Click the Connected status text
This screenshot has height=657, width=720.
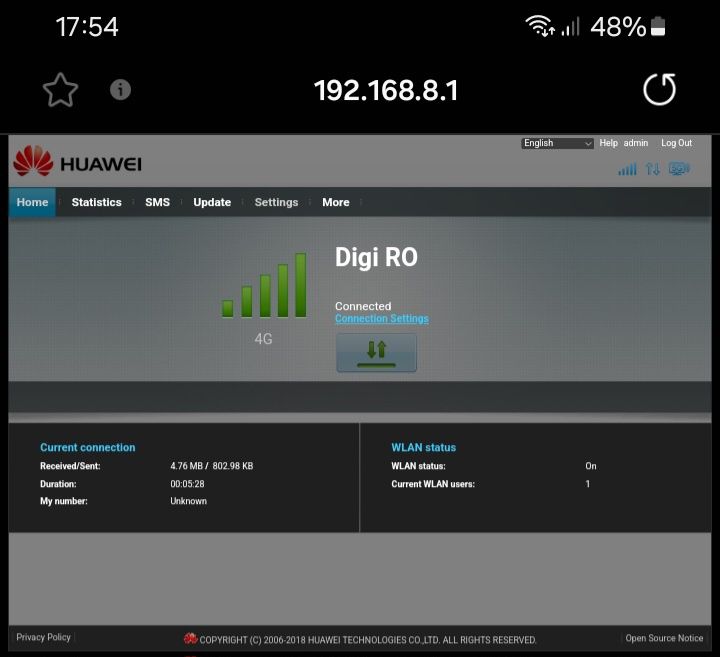coord(363,306)
